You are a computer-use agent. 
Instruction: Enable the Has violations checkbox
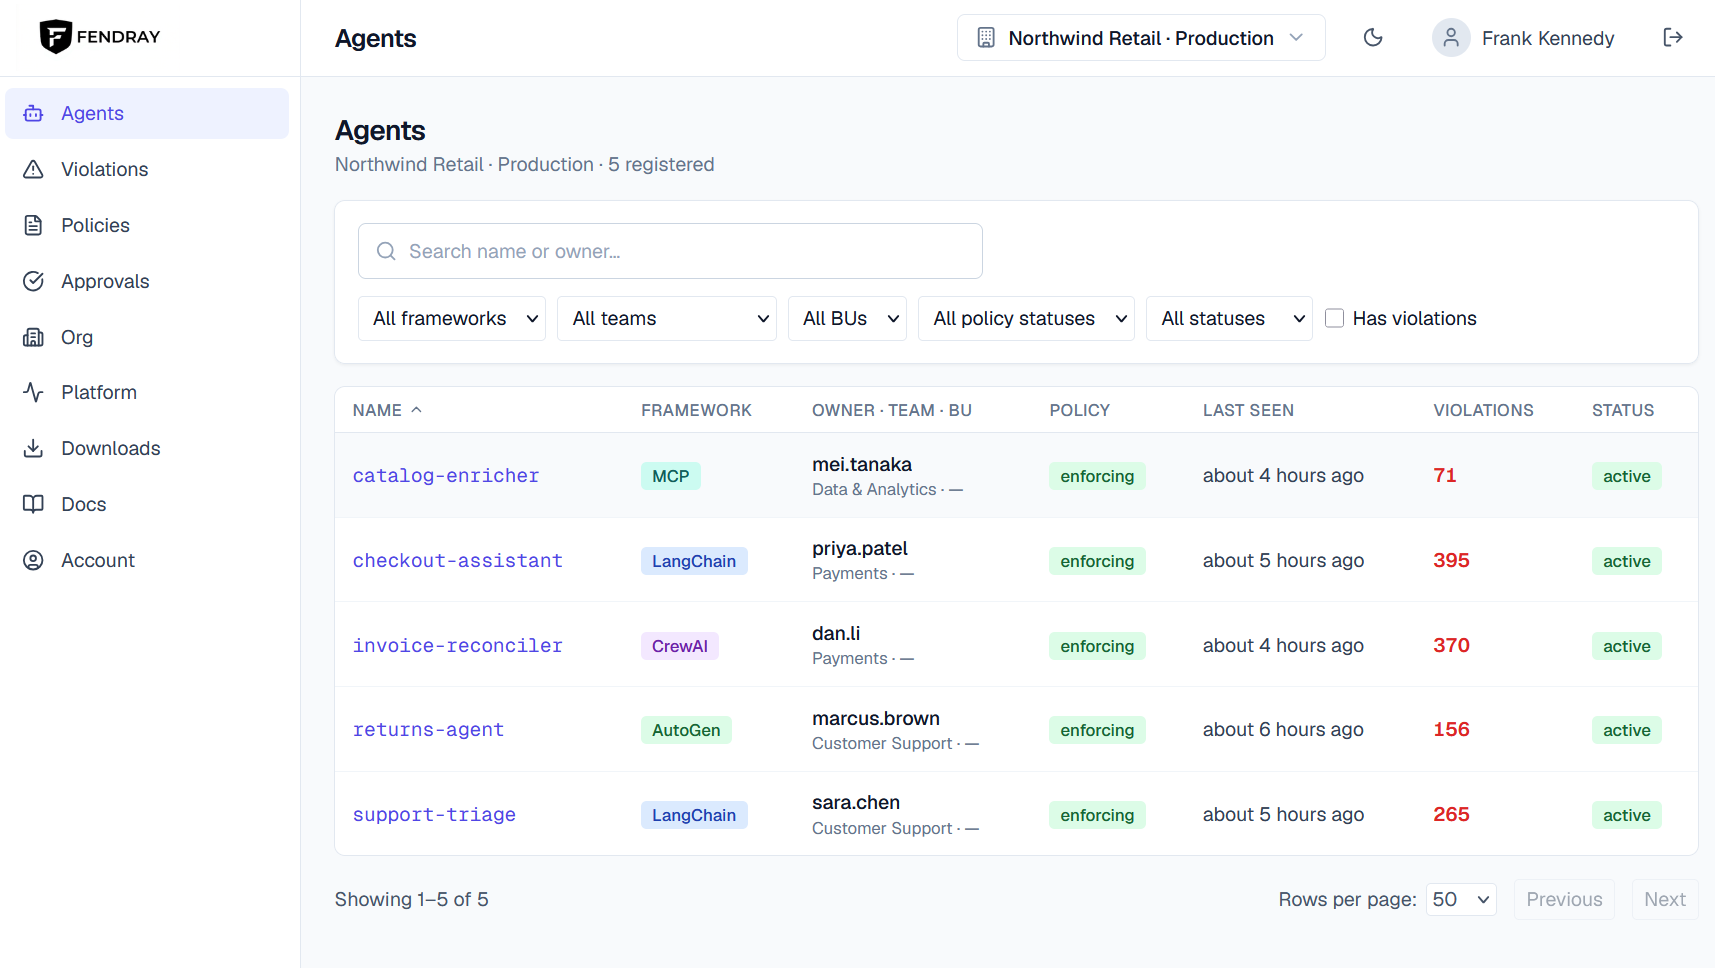point(1334,318)
